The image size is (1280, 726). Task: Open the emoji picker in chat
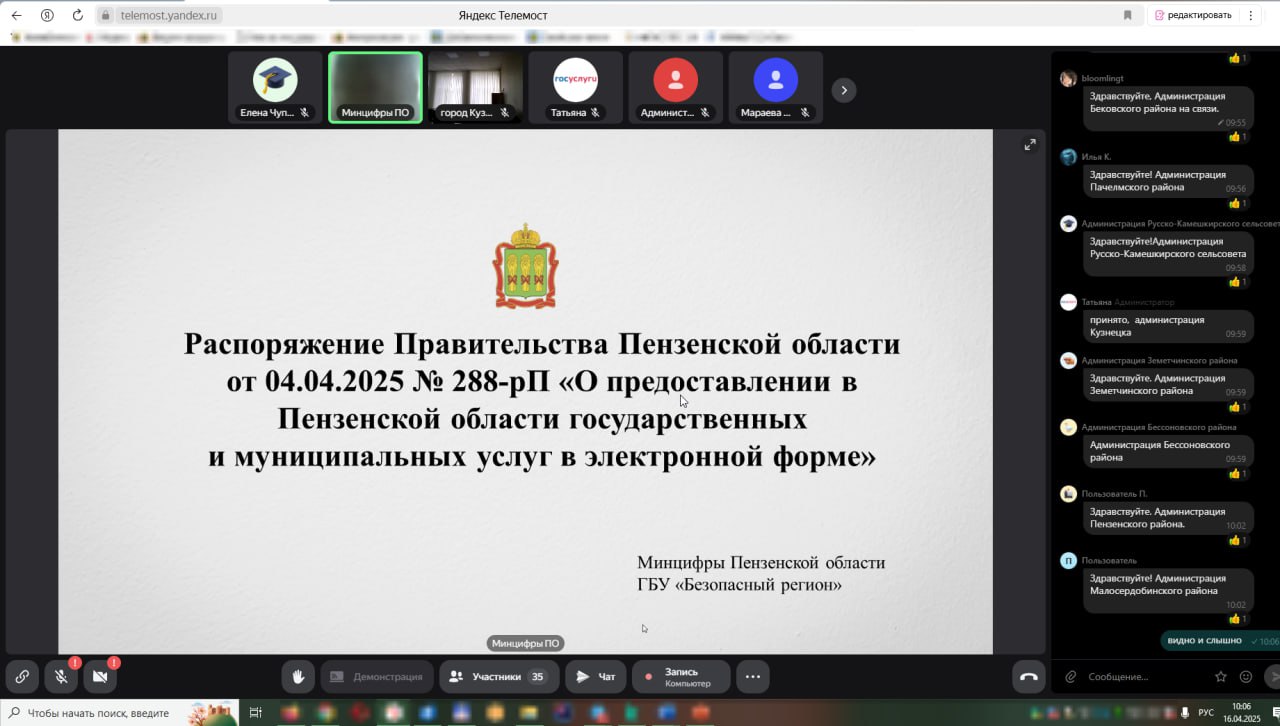coord(1246,677)
